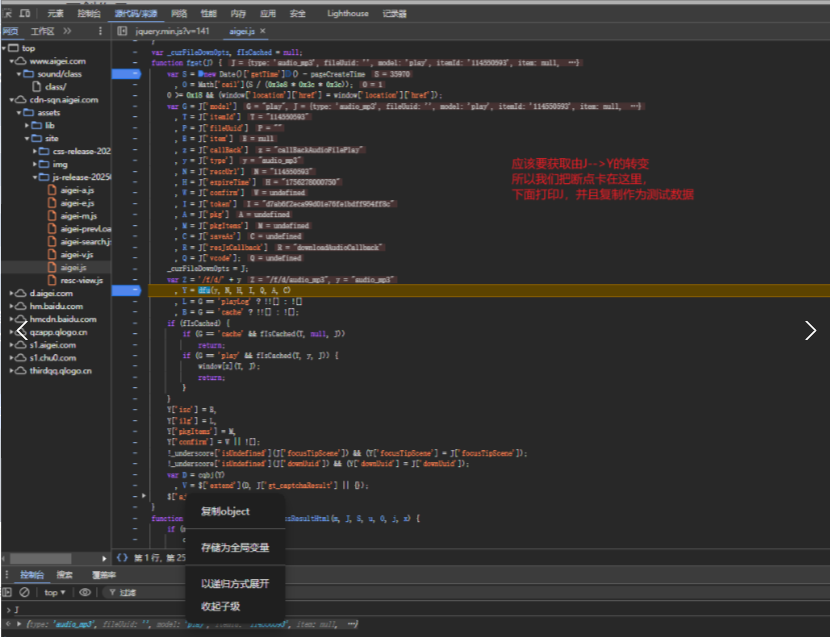Expand the logged J object in console
The height and width of the screenshot is (637, 830).
coord(19,624)
